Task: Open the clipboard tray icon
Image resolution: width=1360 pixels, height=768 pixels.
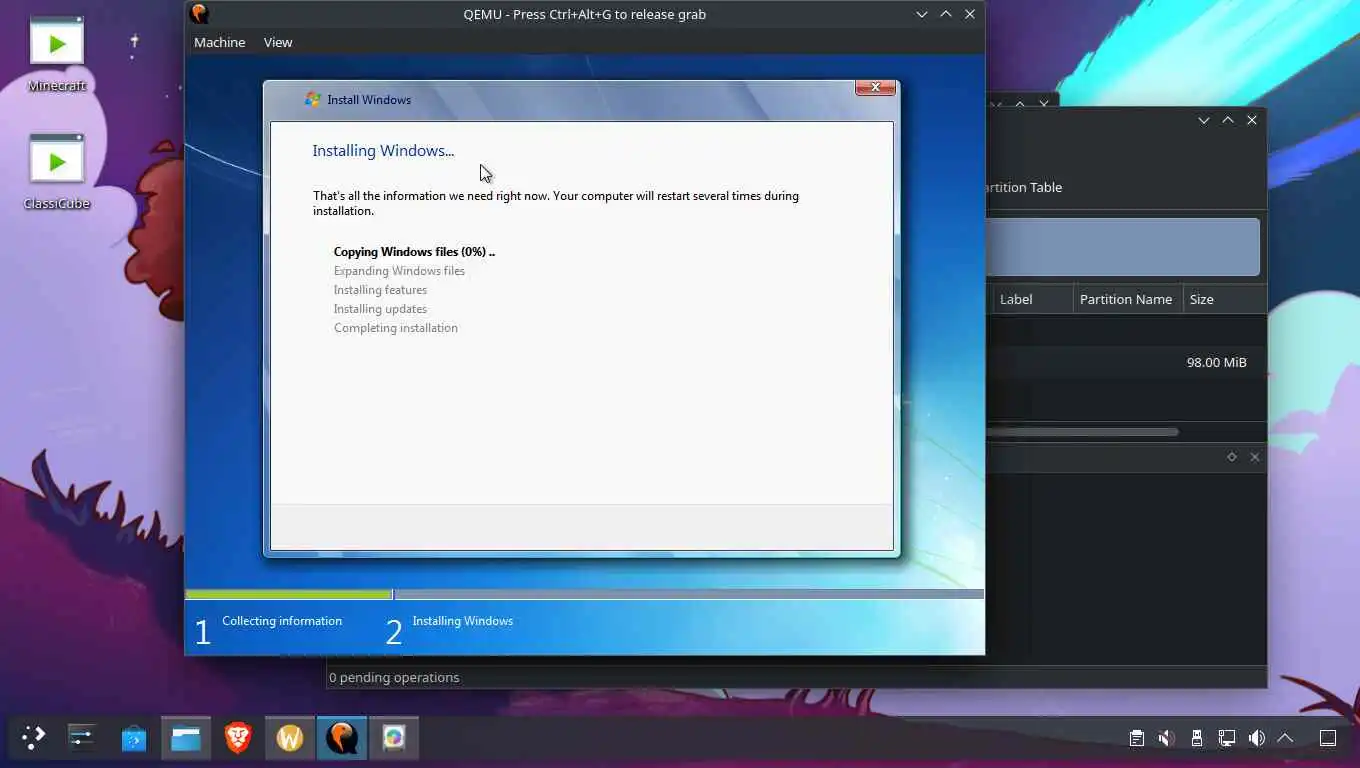Action: pos(1136,738)
